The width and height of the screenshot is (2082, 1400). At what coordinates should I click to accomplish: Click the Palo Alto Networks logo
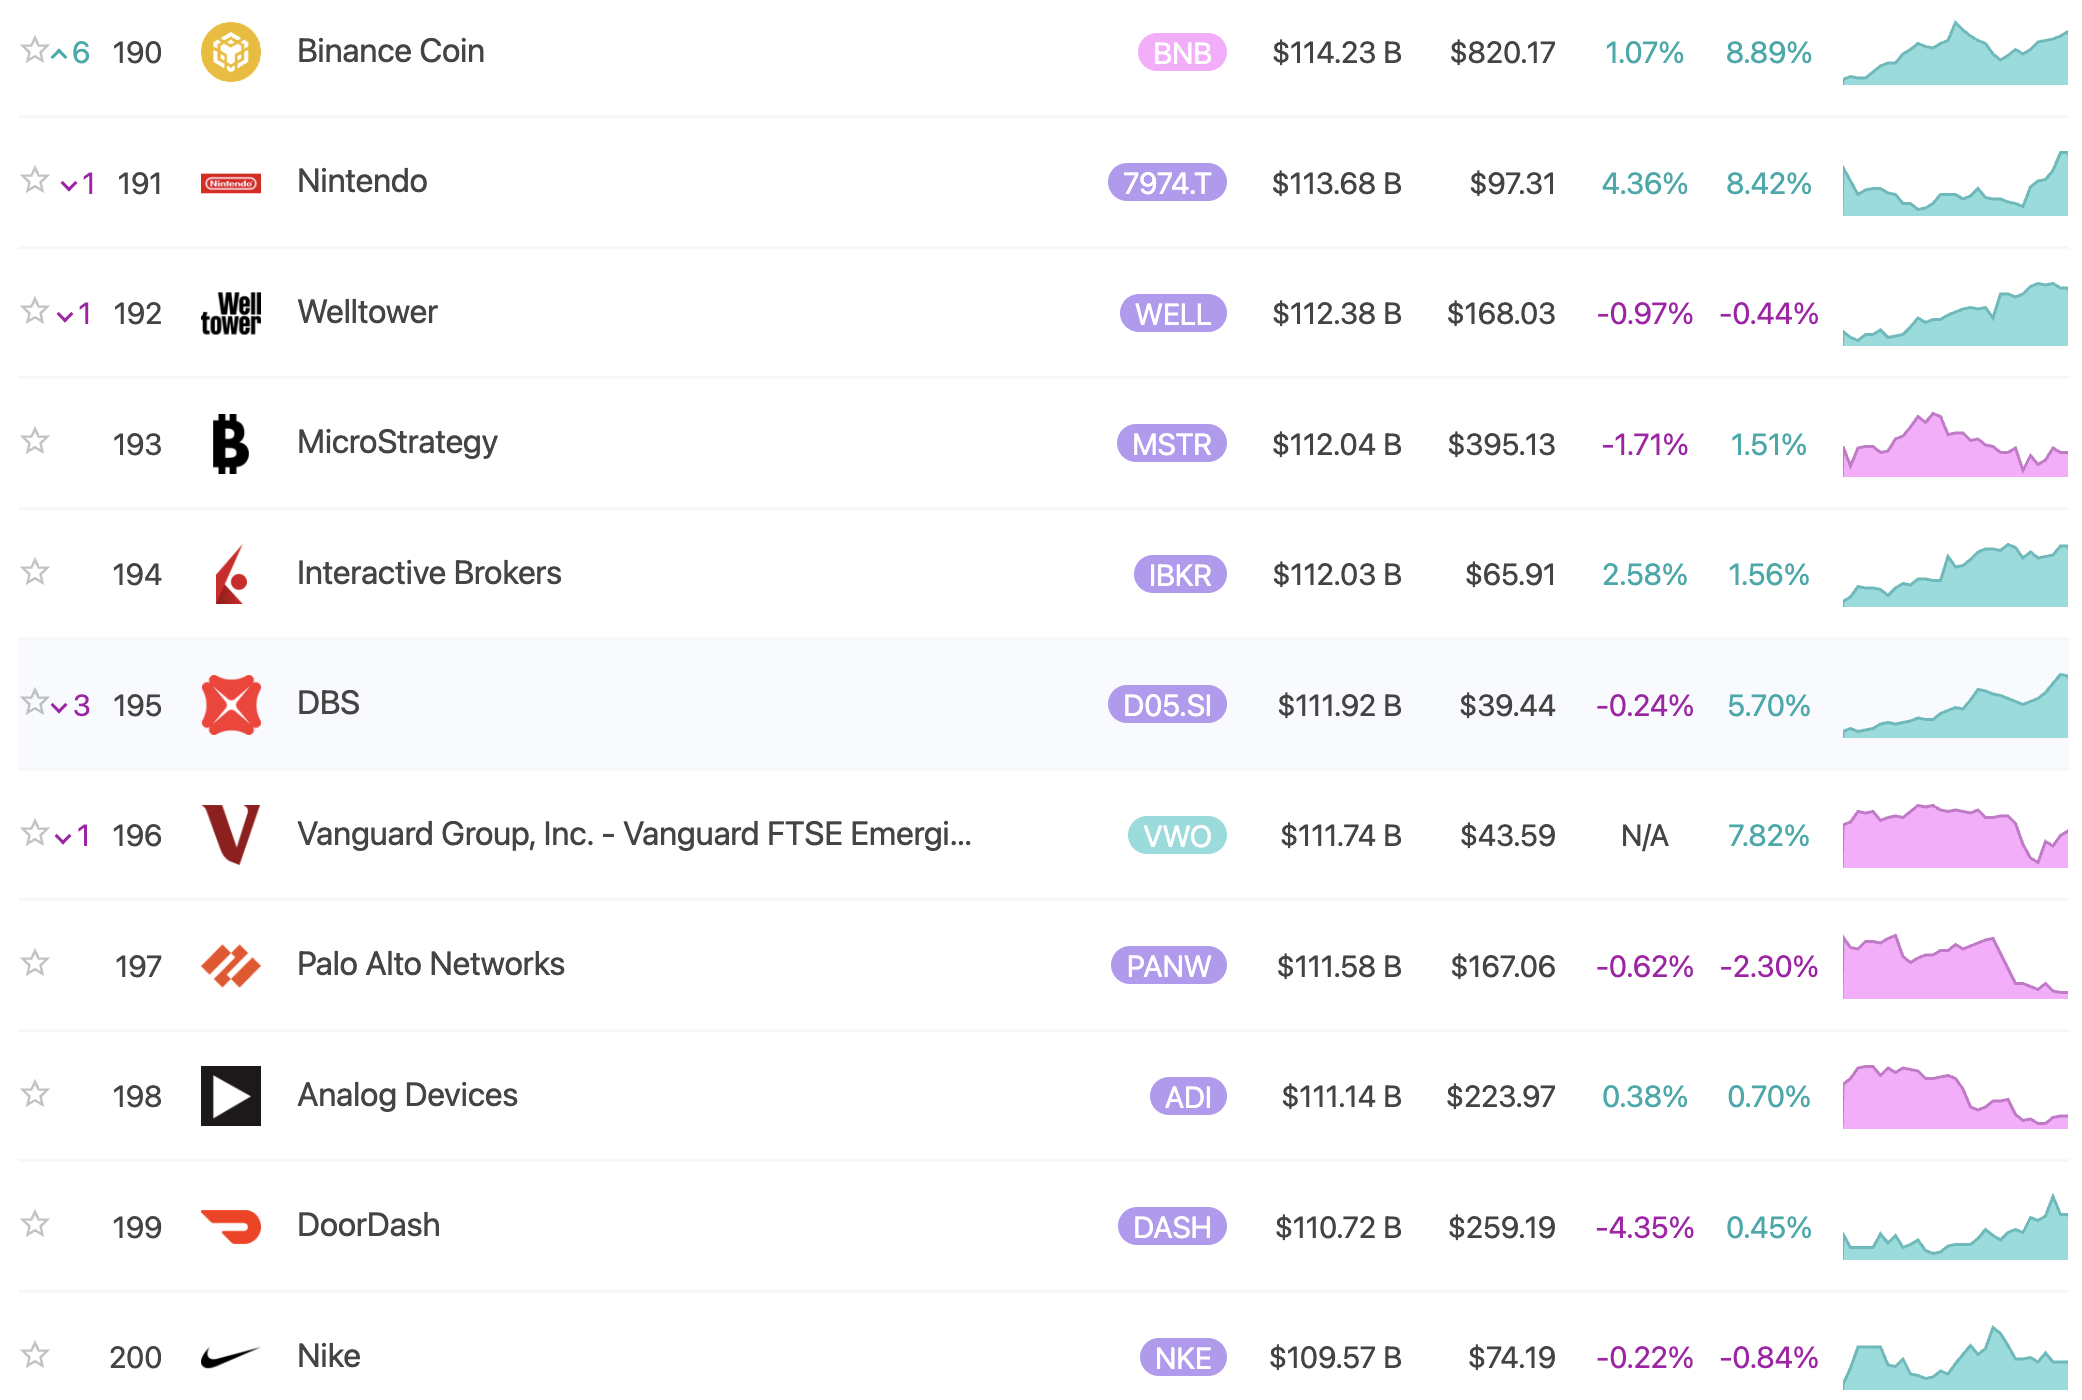(230, 966)
